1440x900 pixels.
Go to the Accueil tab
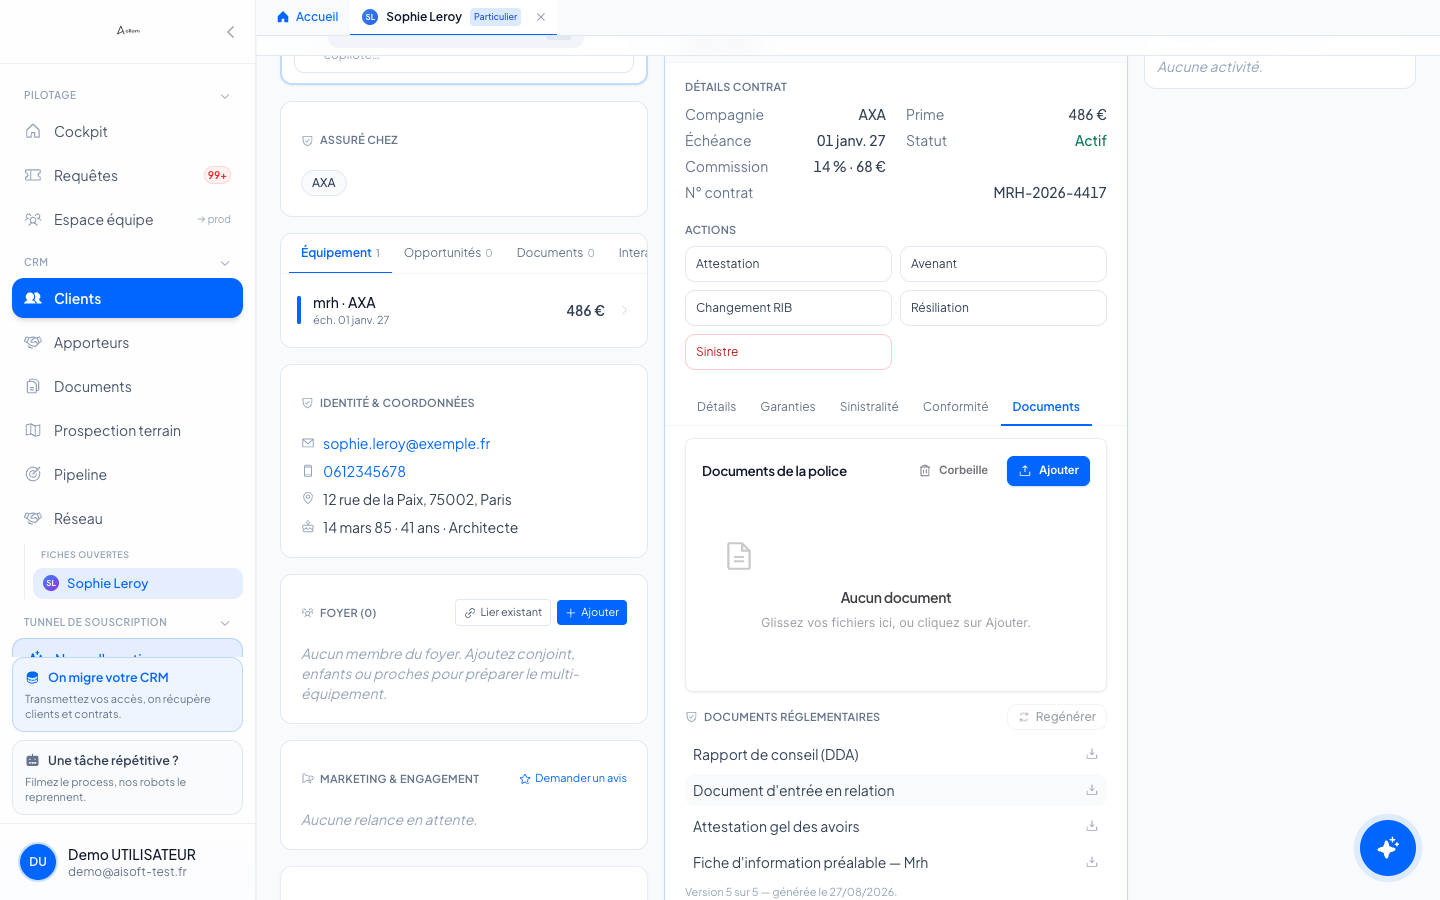pos(308,17)
